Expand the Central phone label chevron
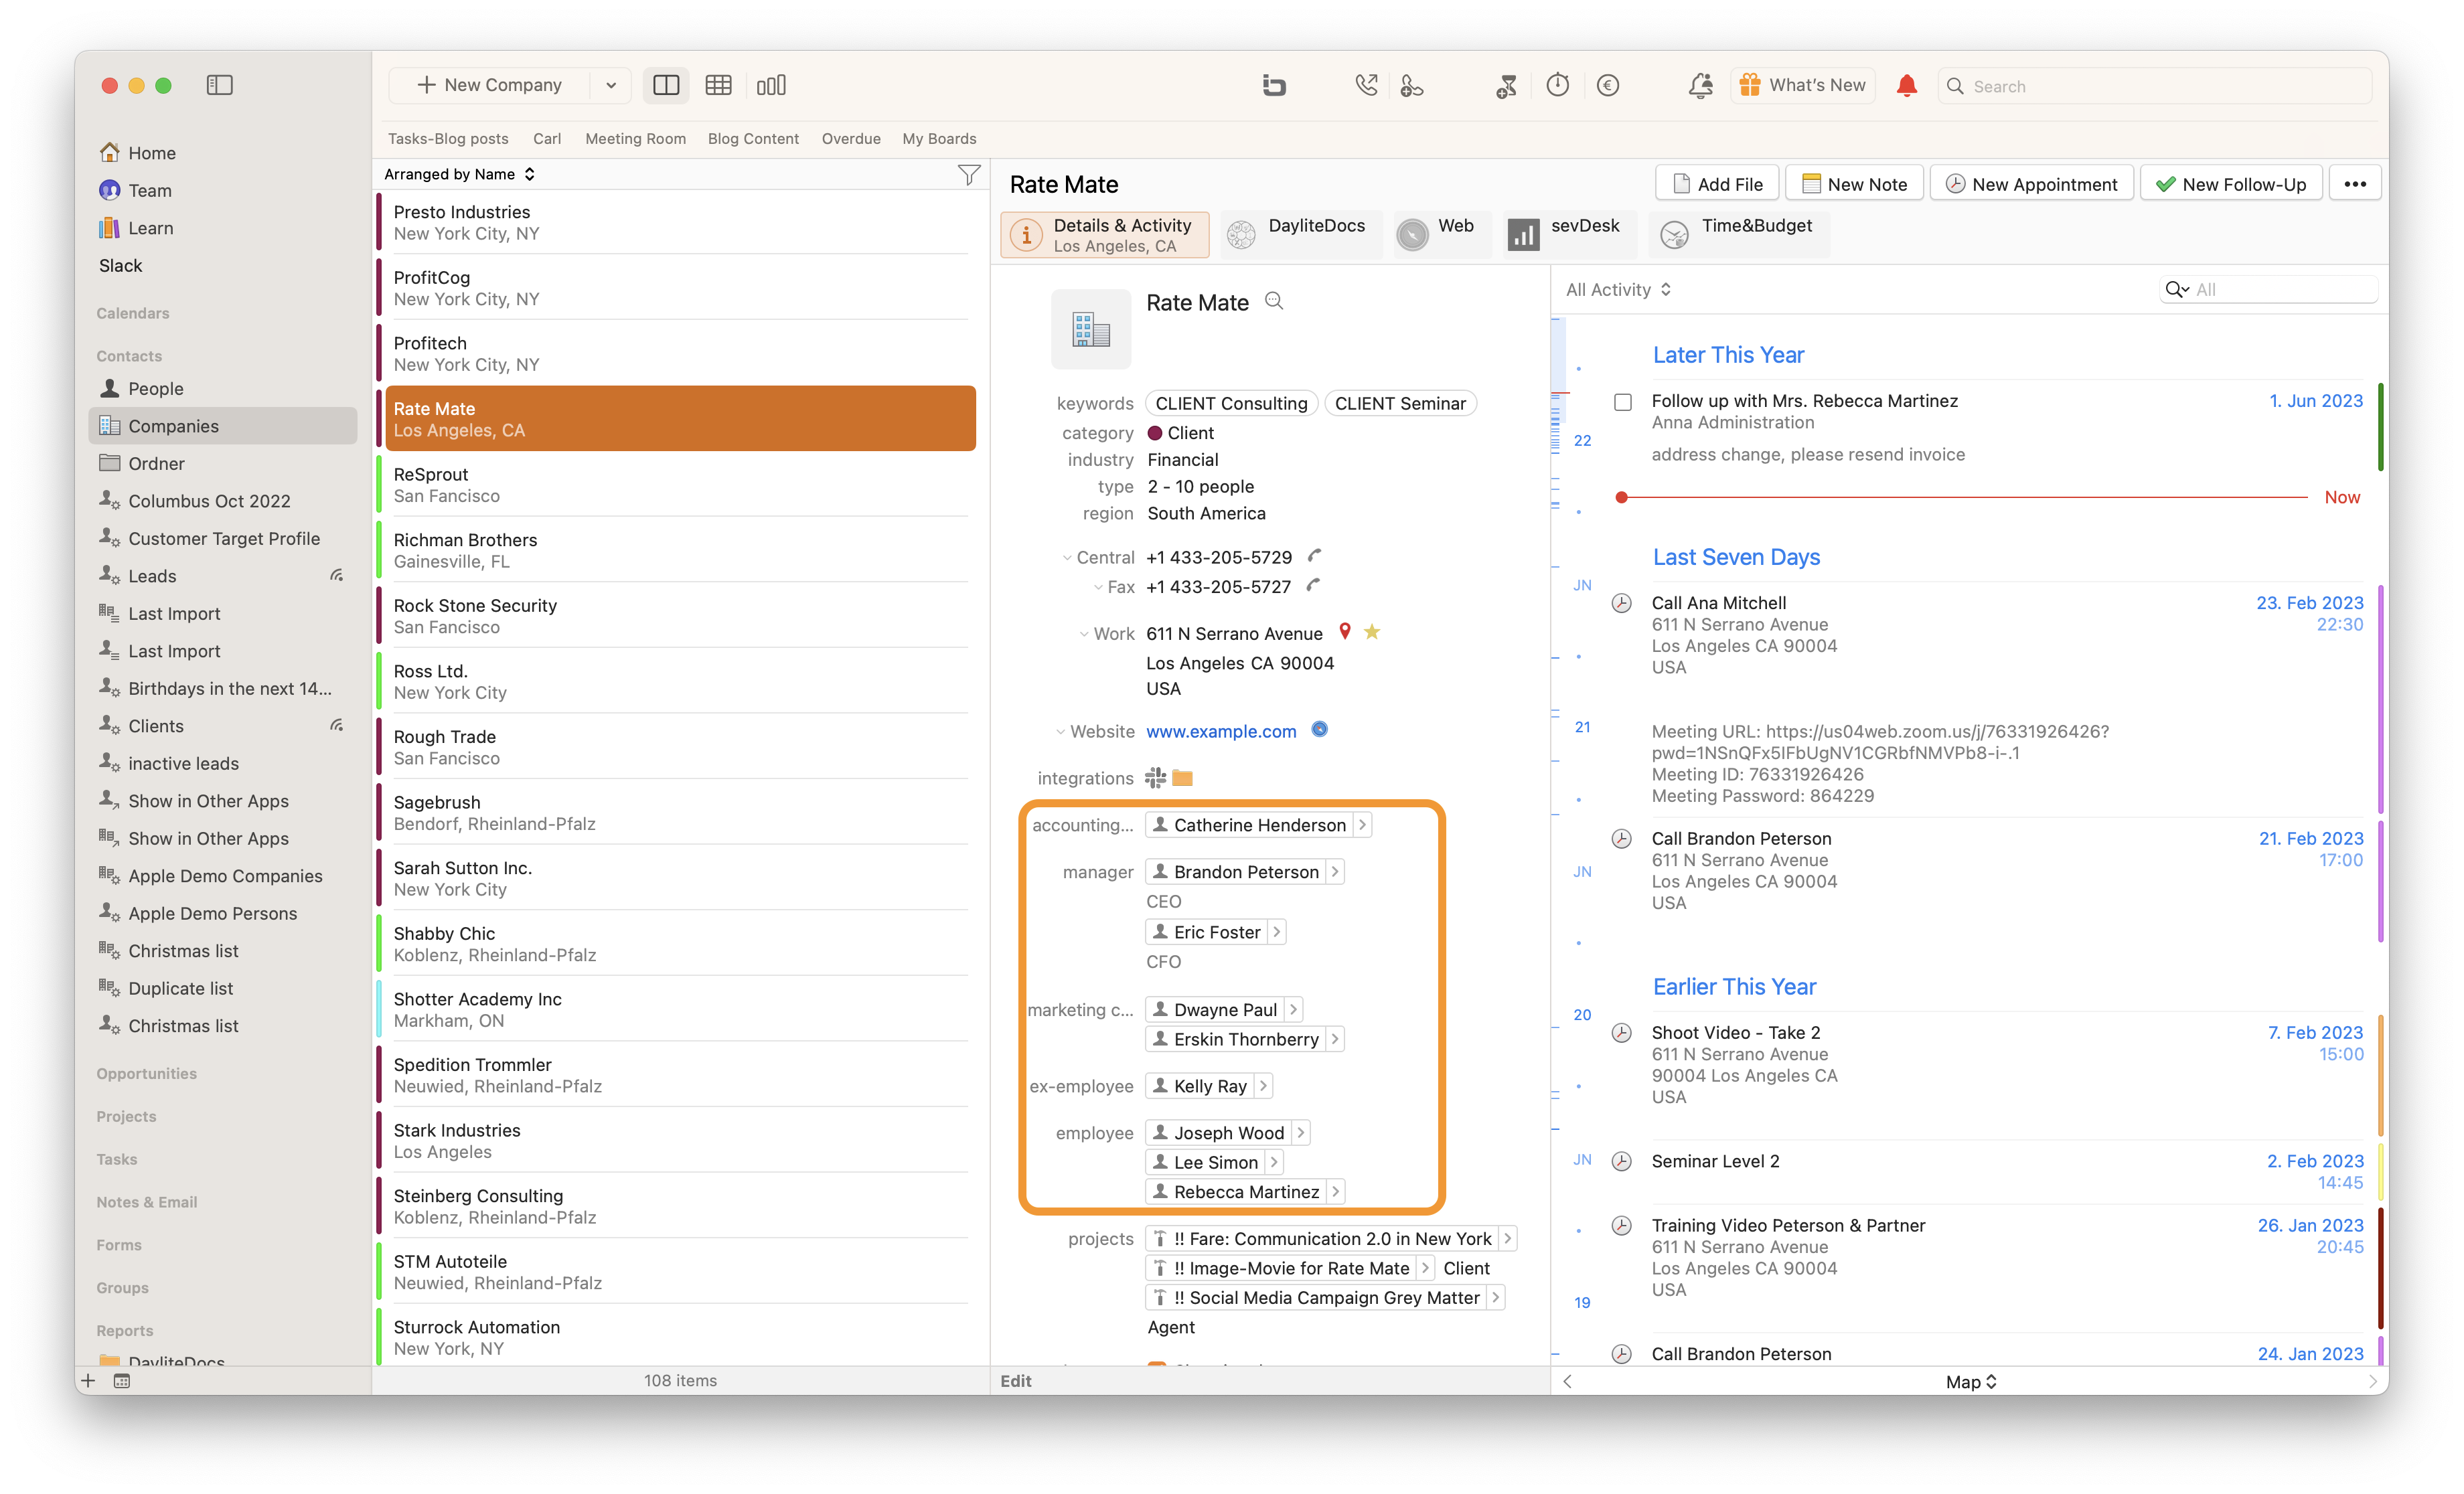 [x=1067, y=558]
